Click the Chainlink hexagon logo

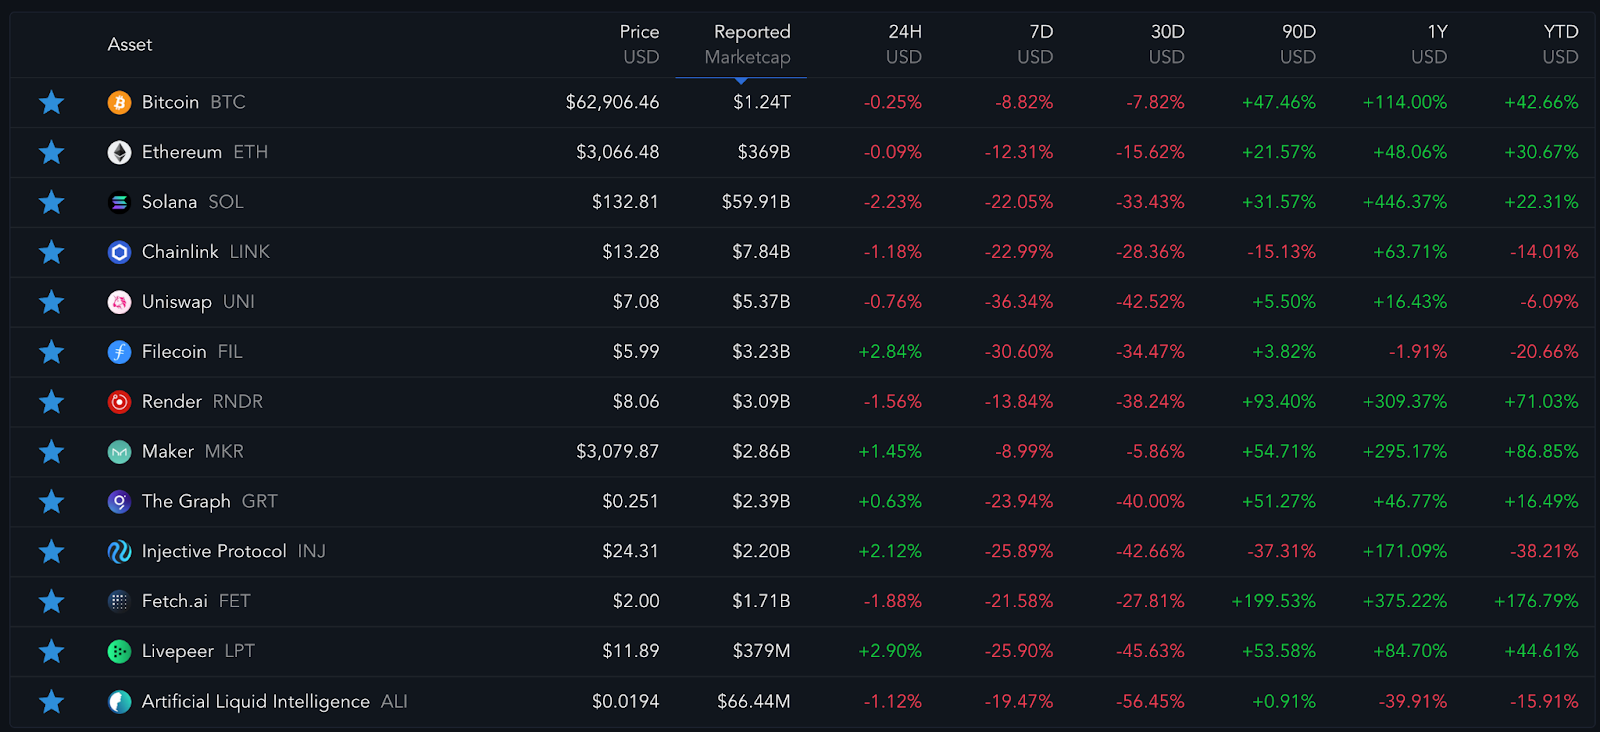pyautogui.click(x=119, y=252)
